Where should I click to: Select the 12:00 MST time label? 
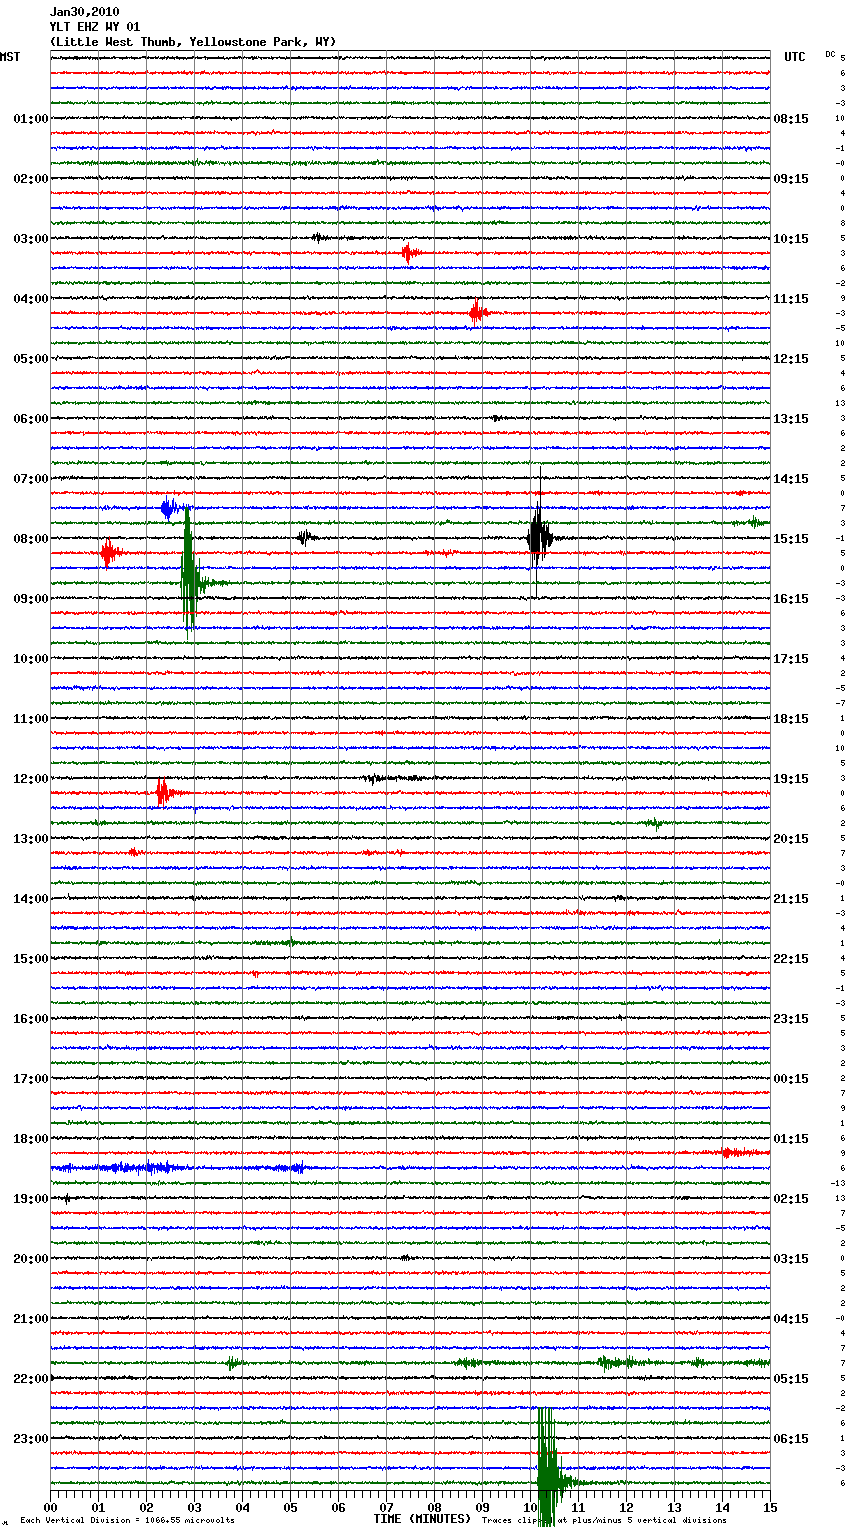[x=31, y=779]
